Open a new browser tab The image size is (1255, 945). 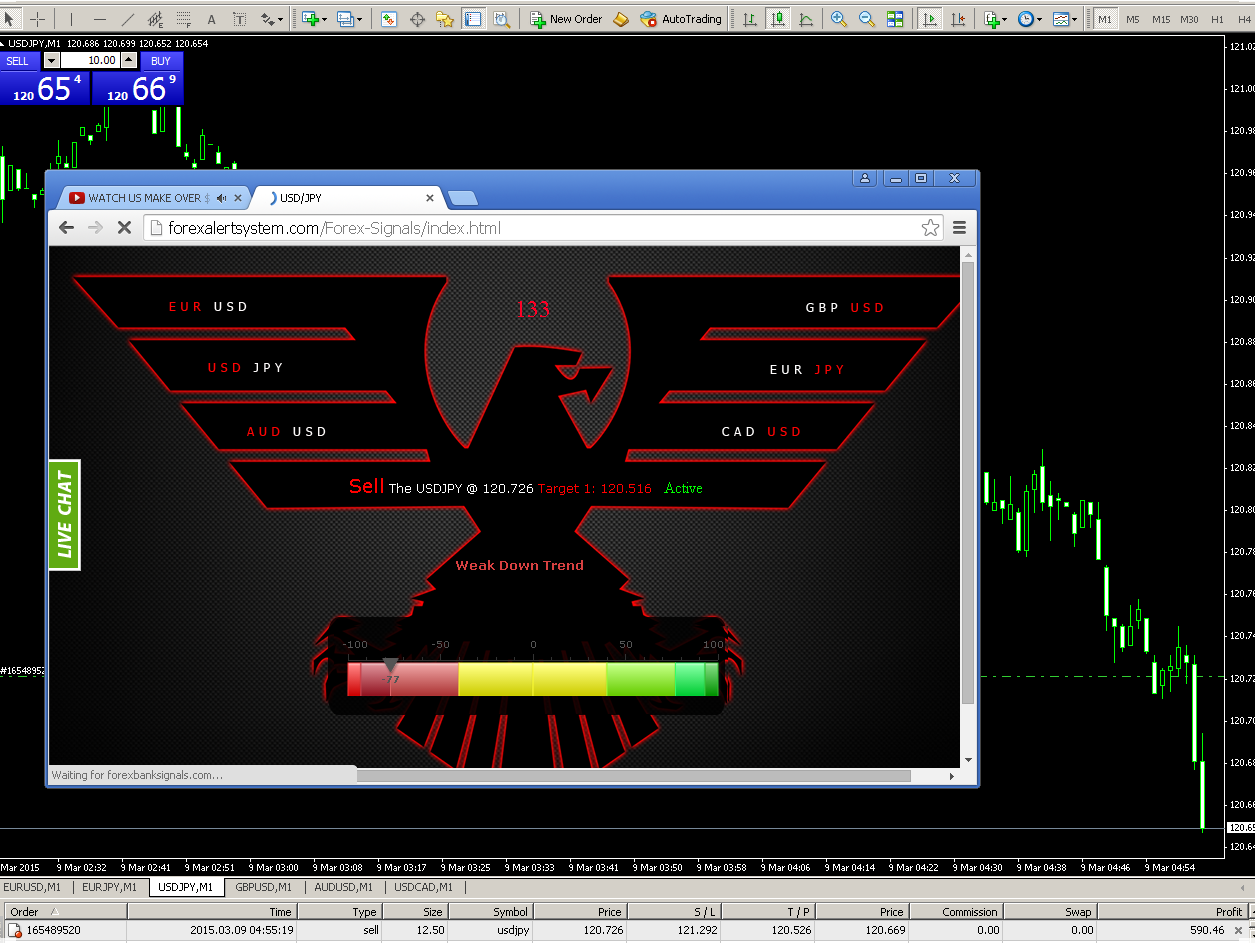click(462, 198)
